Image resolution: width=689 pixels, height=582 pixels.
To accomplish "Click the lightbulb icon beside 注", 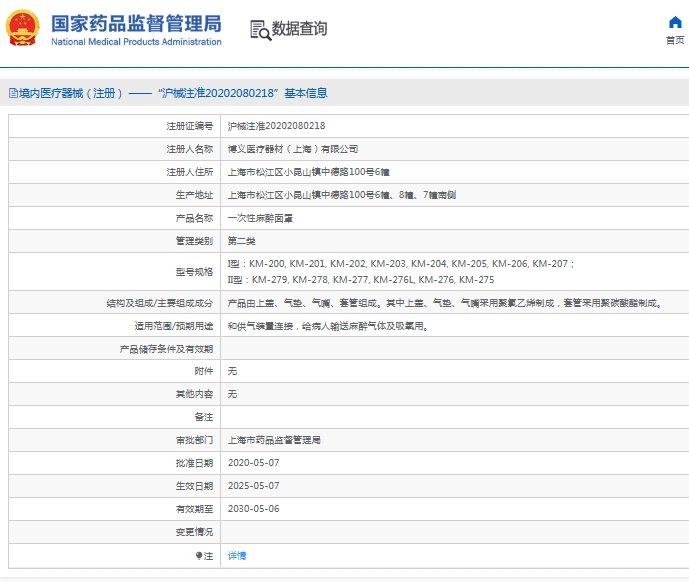I will click(x=199, y=556).
